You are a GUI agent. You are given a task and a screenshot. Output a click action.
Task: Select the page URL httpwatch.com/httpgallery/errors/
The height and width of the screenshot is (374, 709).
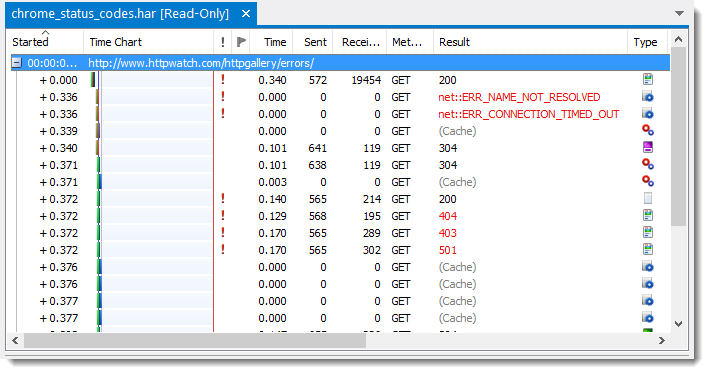pos(201,63)
